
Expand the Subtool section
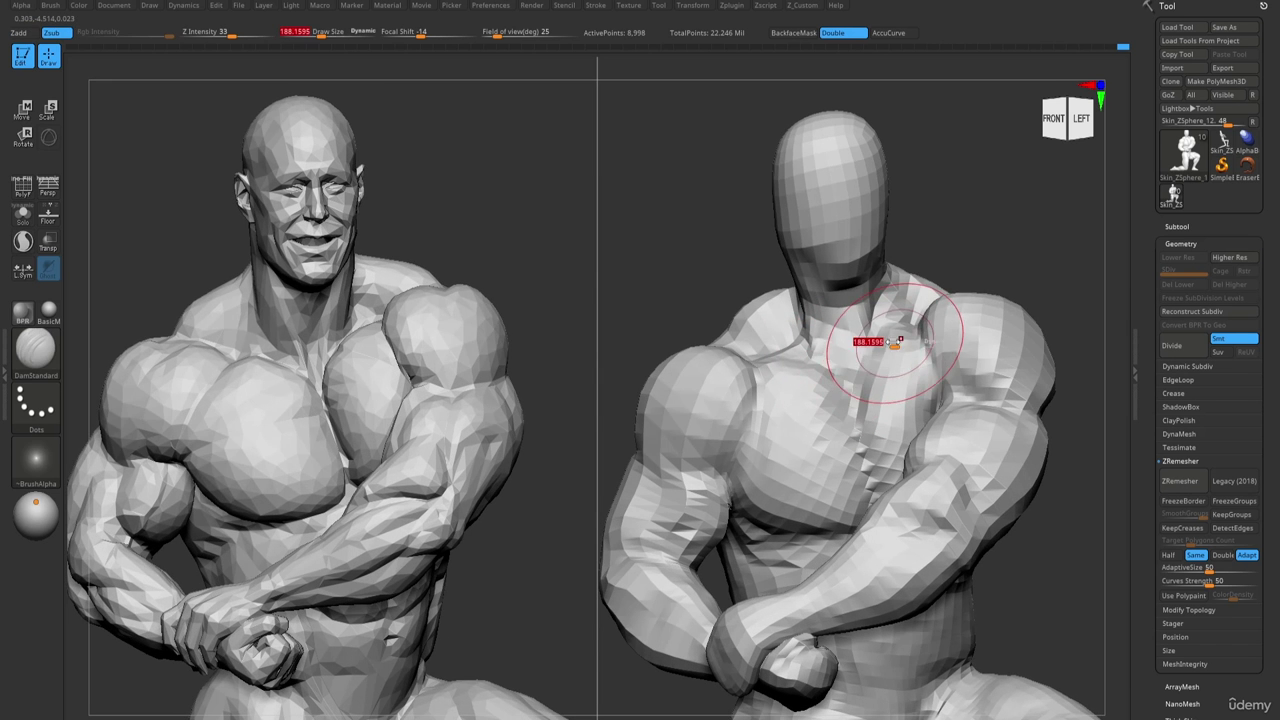tap(1176, 227)
